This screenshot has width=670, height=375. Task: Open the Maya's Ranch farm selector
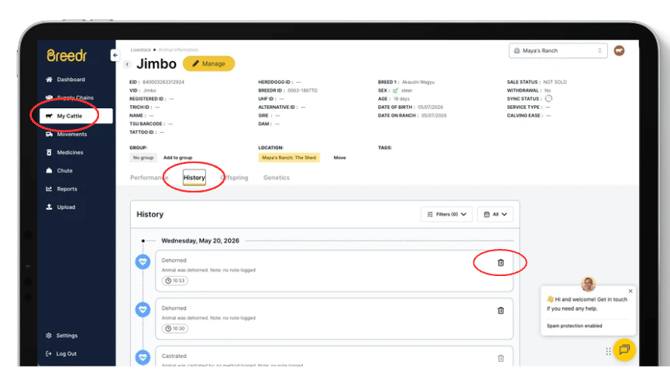tap(558, 51)
